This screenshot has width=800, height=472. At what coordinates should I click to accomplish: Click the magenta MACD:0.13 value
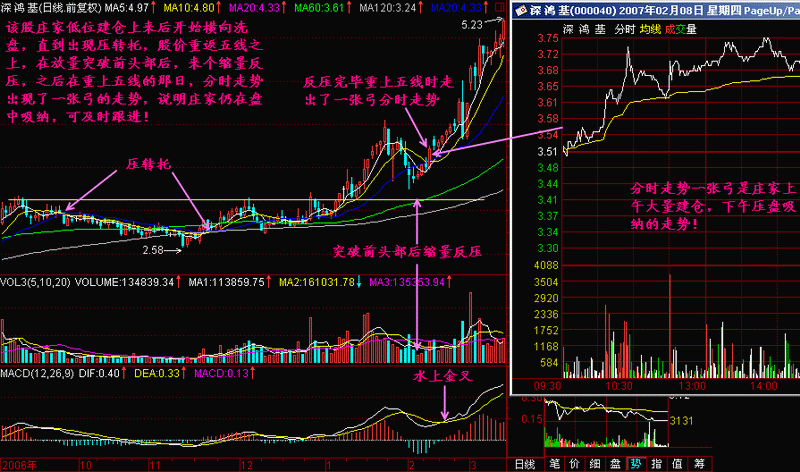point(221,374)
